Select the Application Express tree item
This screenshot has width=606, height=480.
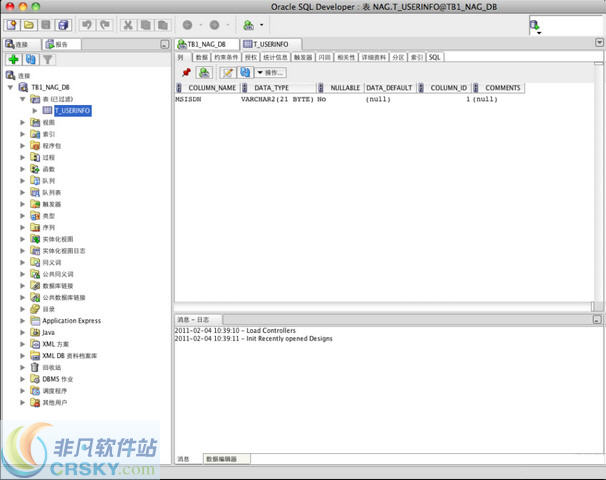[71, 321]
